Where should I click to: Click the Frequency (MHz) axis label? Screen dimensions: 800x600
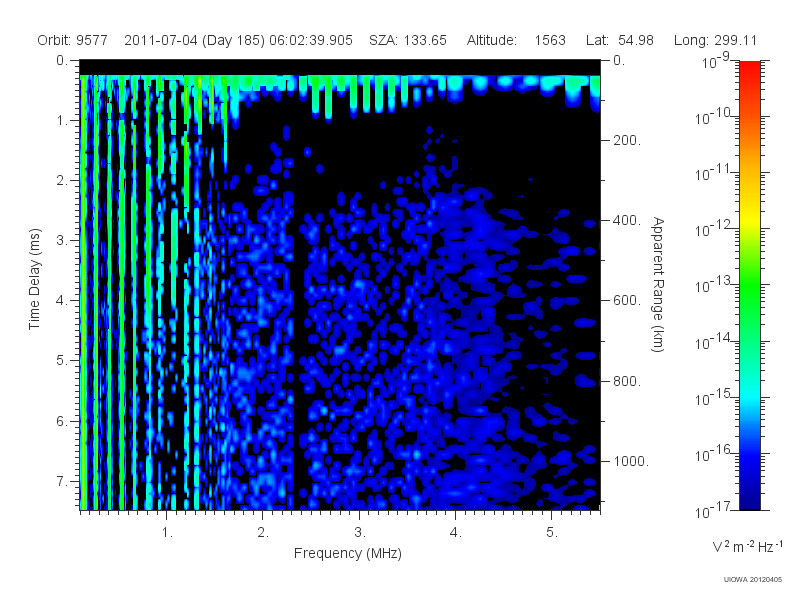[347, 554]
